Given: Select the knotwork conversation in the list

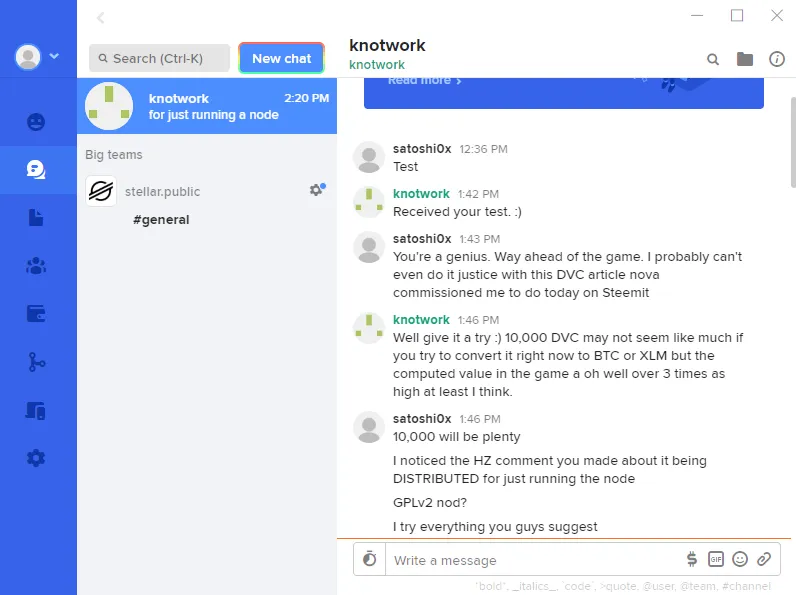Looking at the screenshot, I should (207, 106).
